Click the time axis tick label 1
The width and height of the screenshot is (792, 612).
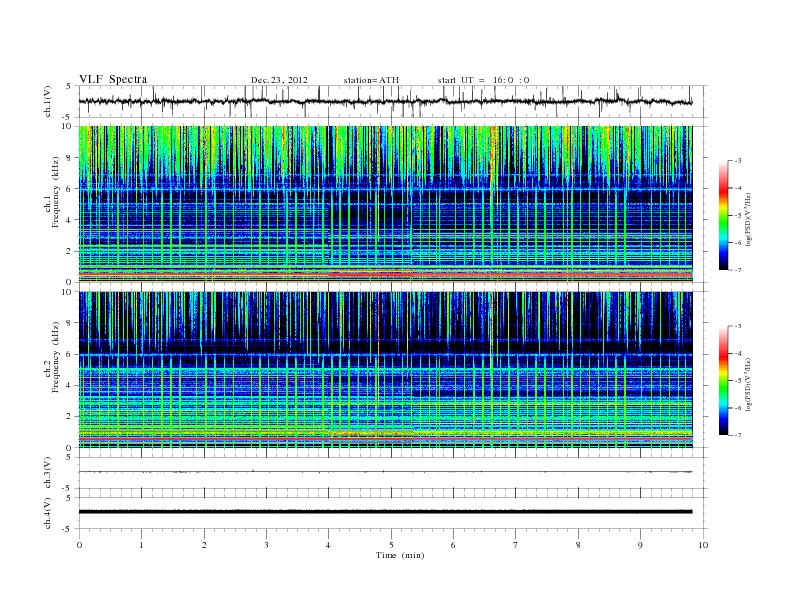pyautogui.click(x=141, y=545)
